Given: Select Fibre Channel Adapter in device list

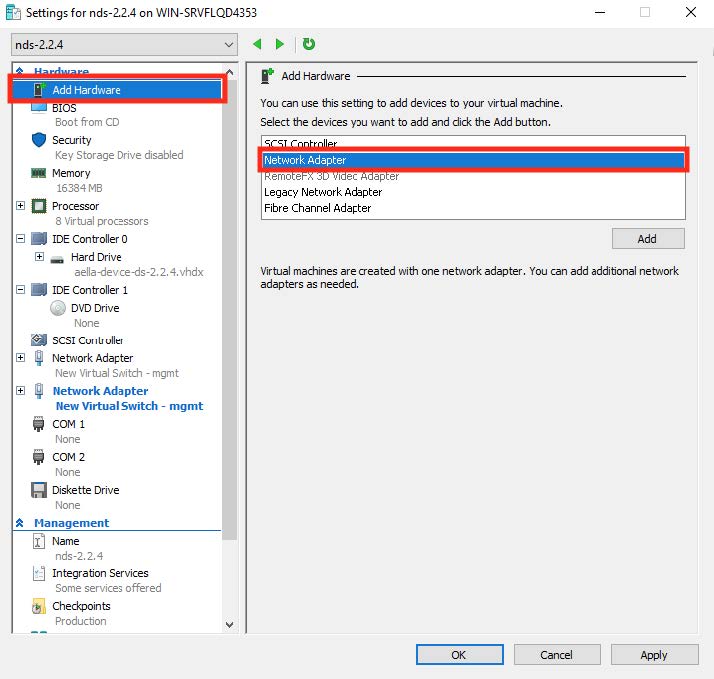Looking at the screenshot, I should (x=317, y=208).
